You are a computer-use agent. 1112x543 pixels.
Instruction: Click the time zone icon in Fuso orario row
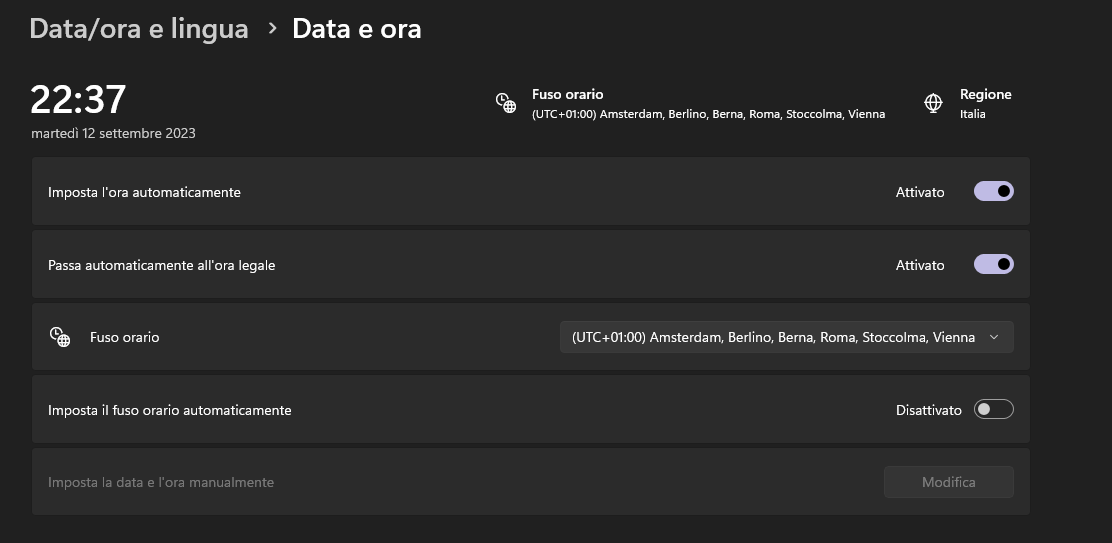coord(60,337)
